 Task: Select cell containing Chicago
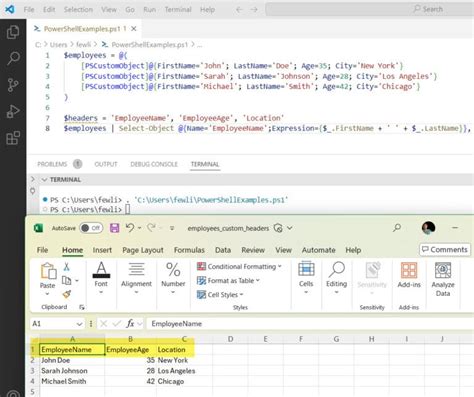coord(184,381)
